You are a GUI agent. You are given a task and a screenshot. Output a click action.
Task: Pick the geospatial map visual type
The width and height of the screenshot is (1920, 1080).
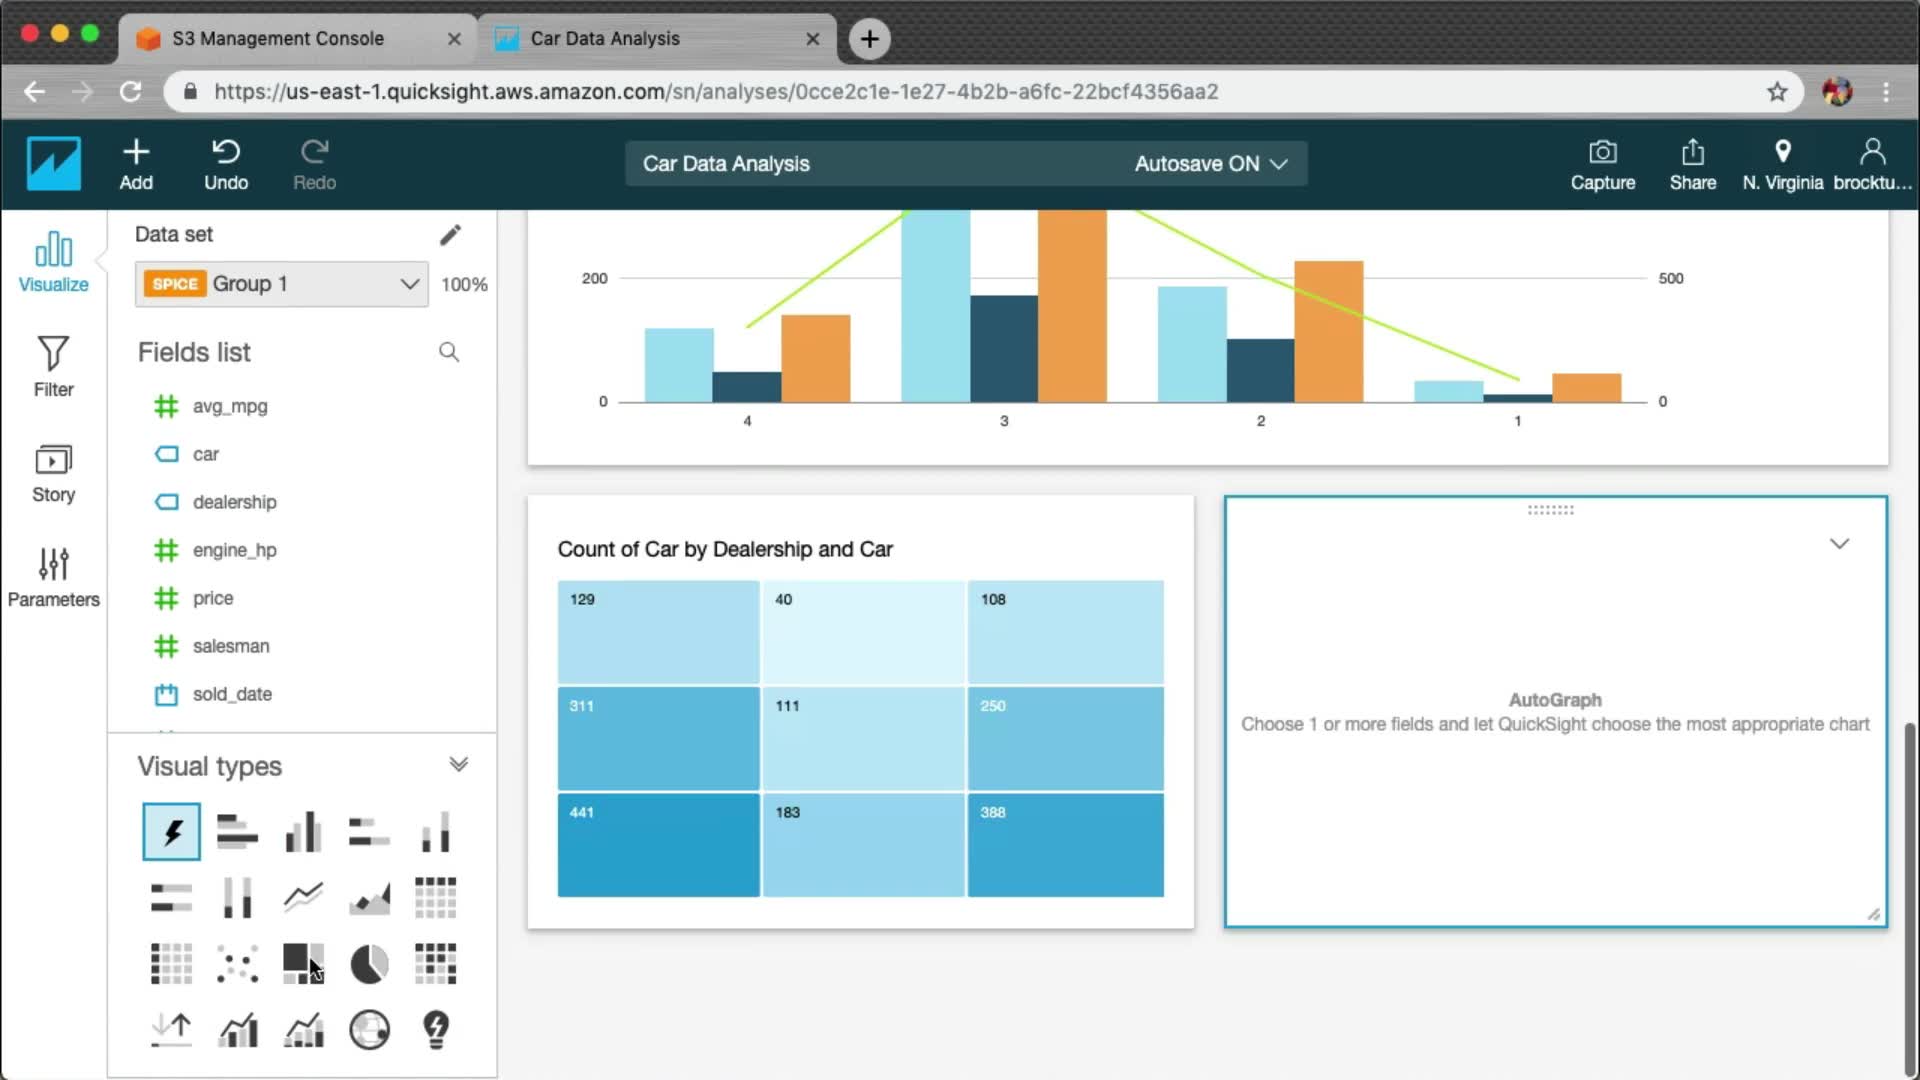click(369, 1029)
